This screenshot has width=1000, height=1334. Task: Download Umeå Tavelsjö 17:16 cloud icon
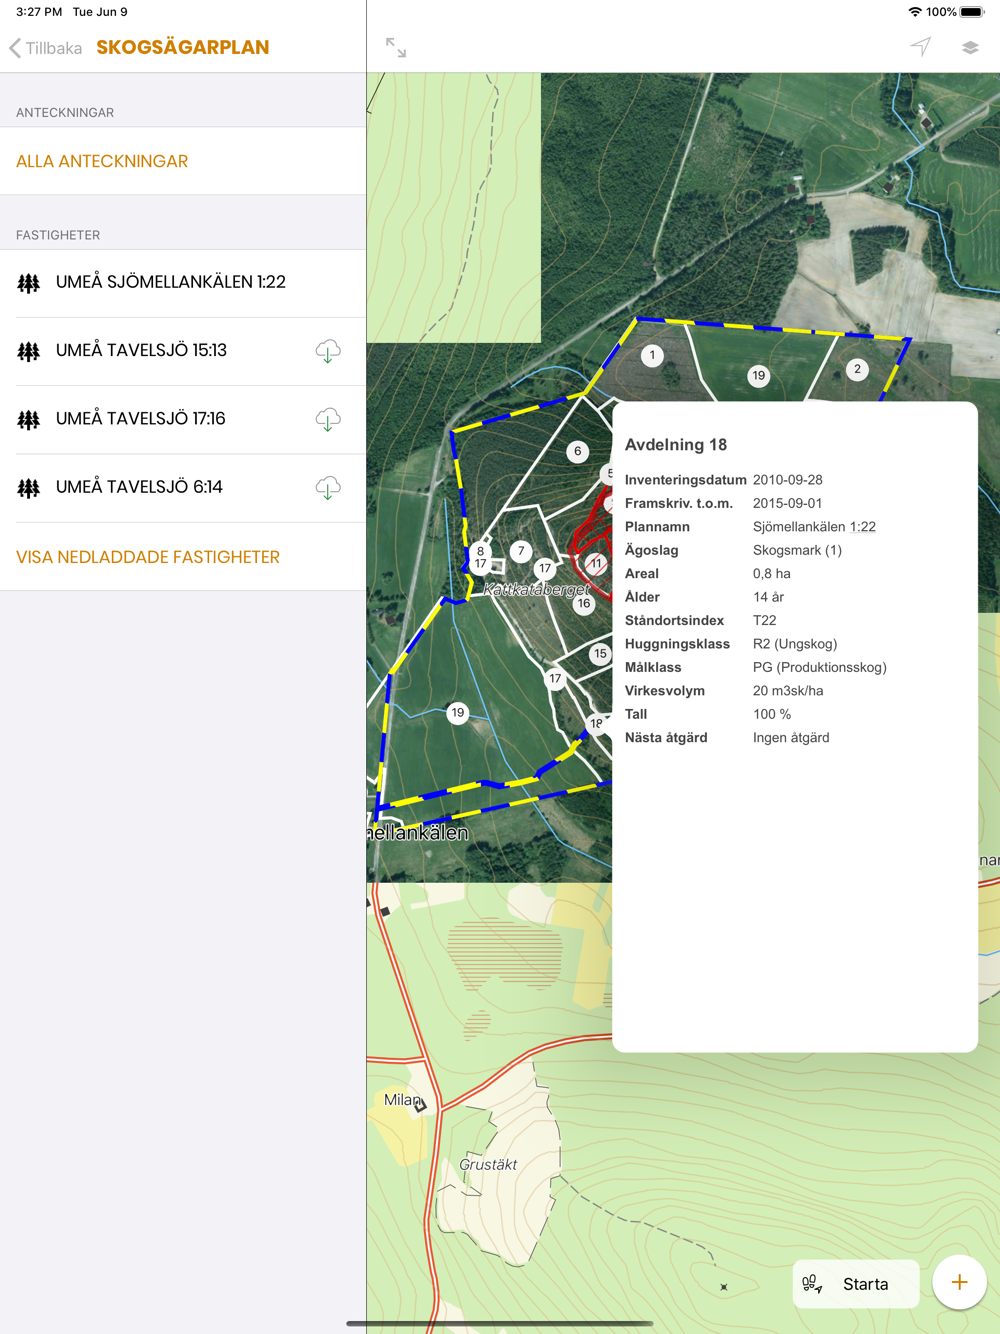pos(328,419)
